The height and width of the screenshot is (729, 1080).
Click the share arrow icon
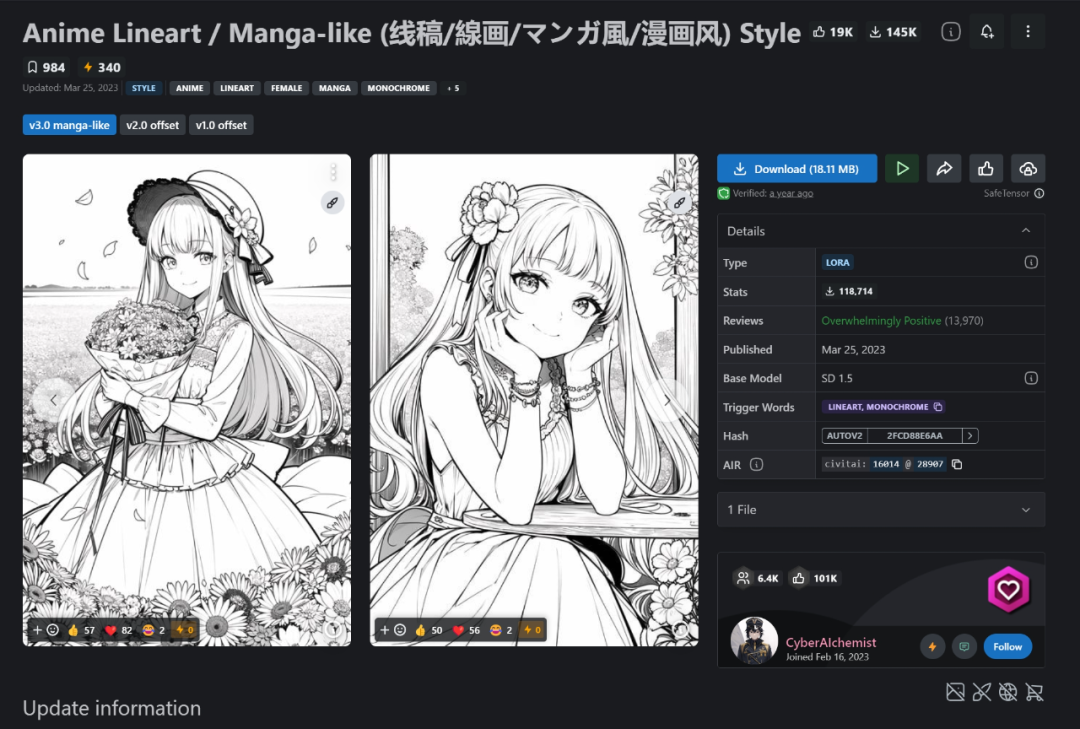[x=944, y=169]
